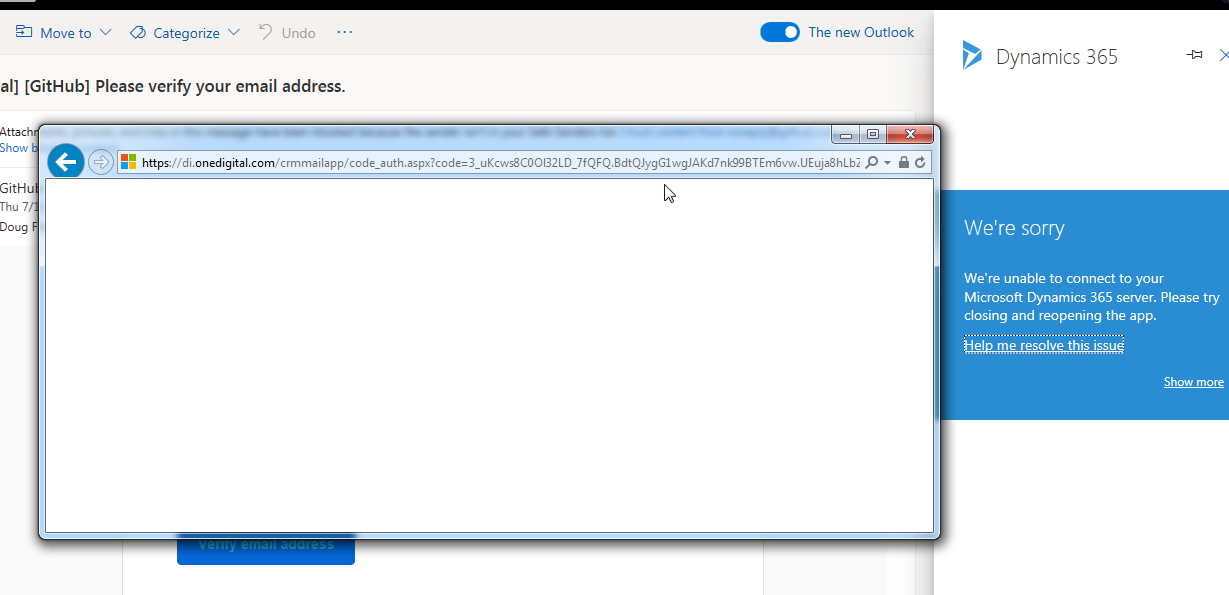This screenshot has width=1229, height=595.
Task: Click the Dynamics 365 logo icon
Action: pos(972,55)
